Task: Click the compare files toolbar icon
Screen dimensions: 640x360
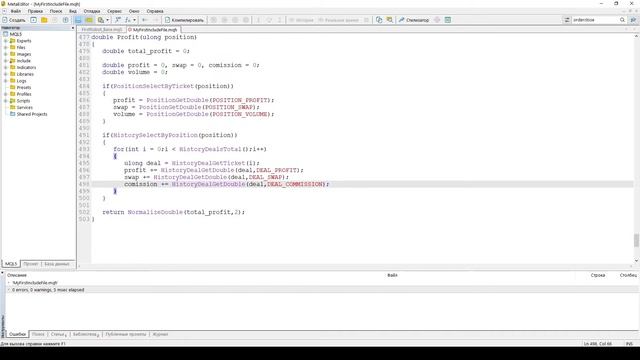Action: [x=379, y=20]
